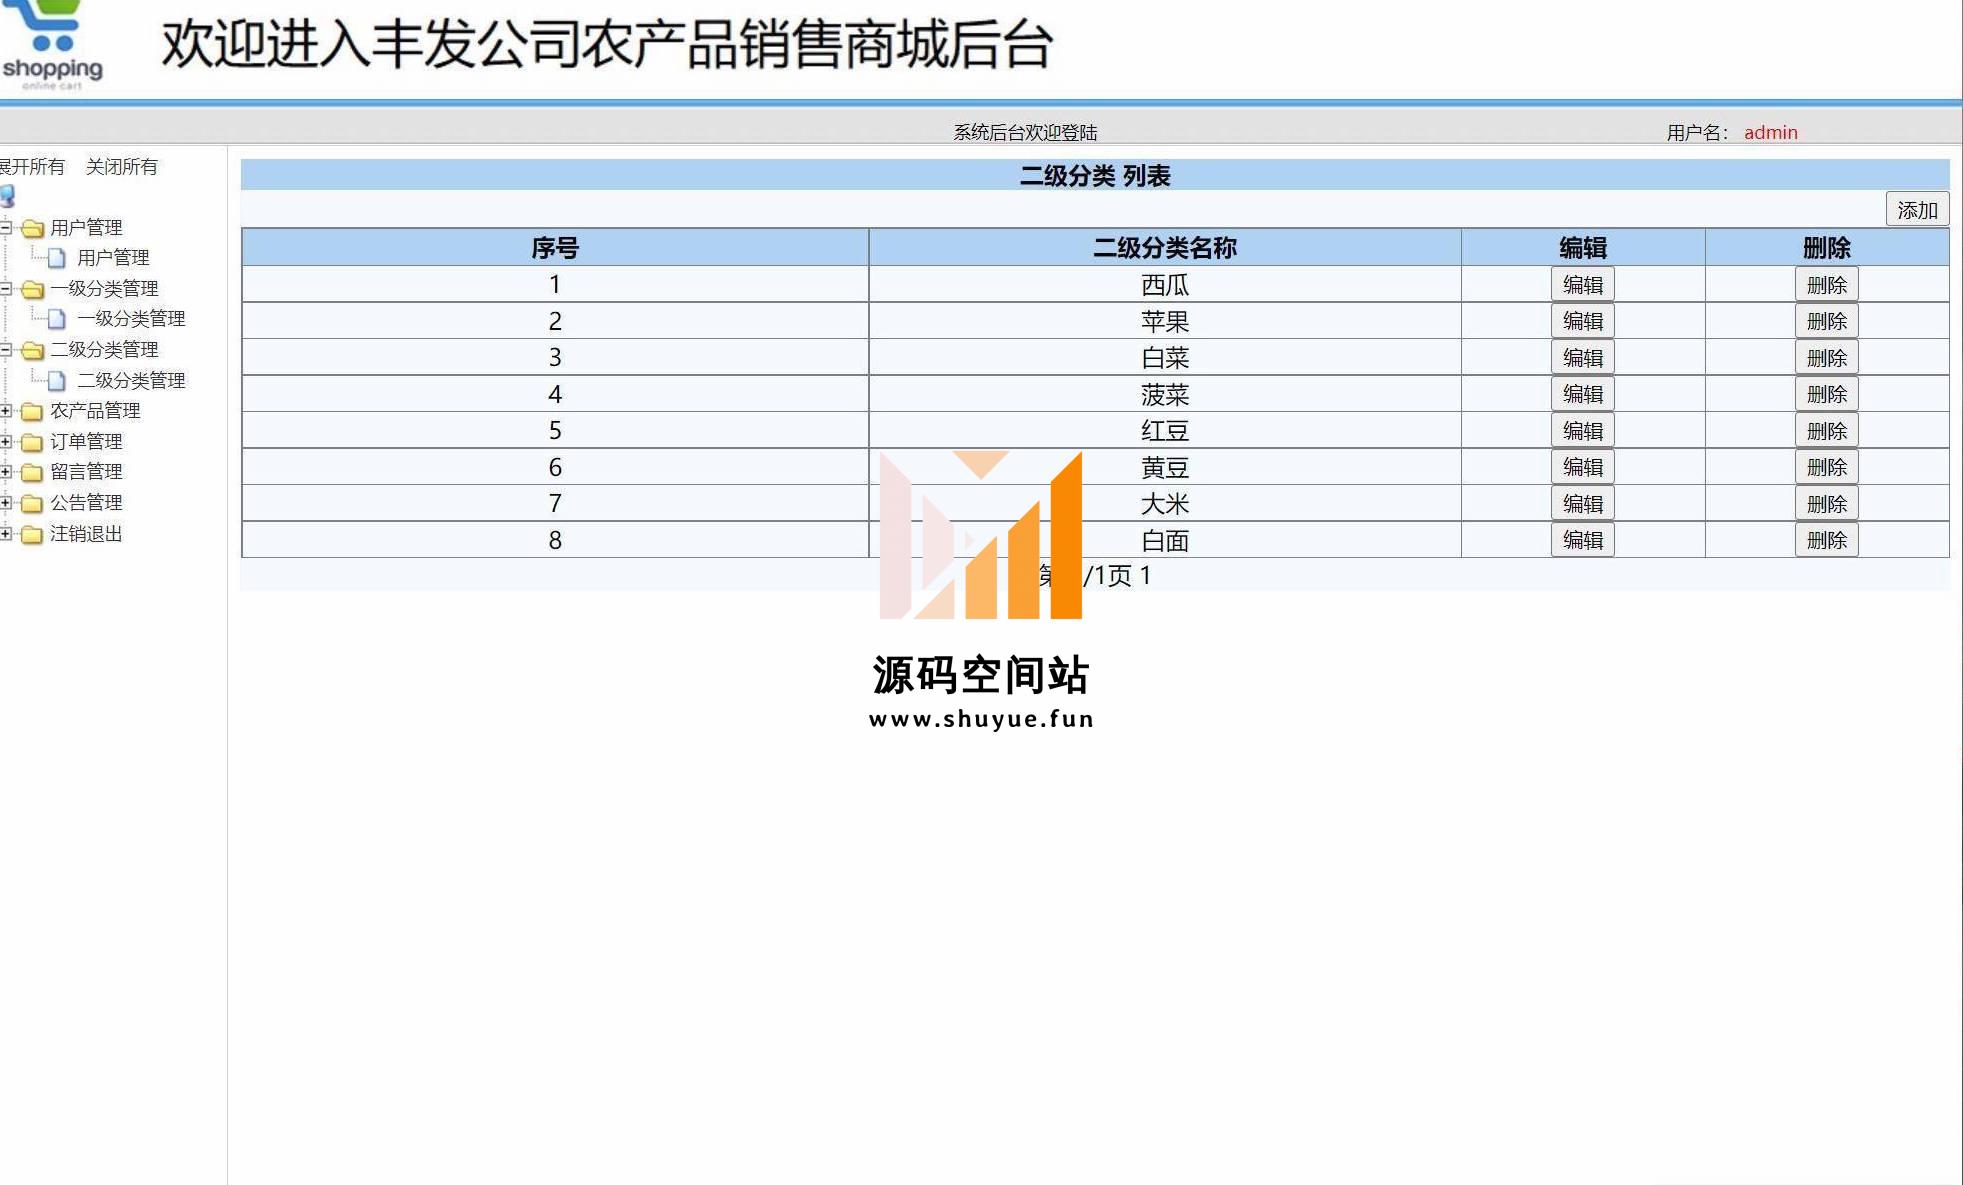Click 关闭所有 to collapse all
1963x1185 pixels.
[121, 167]
